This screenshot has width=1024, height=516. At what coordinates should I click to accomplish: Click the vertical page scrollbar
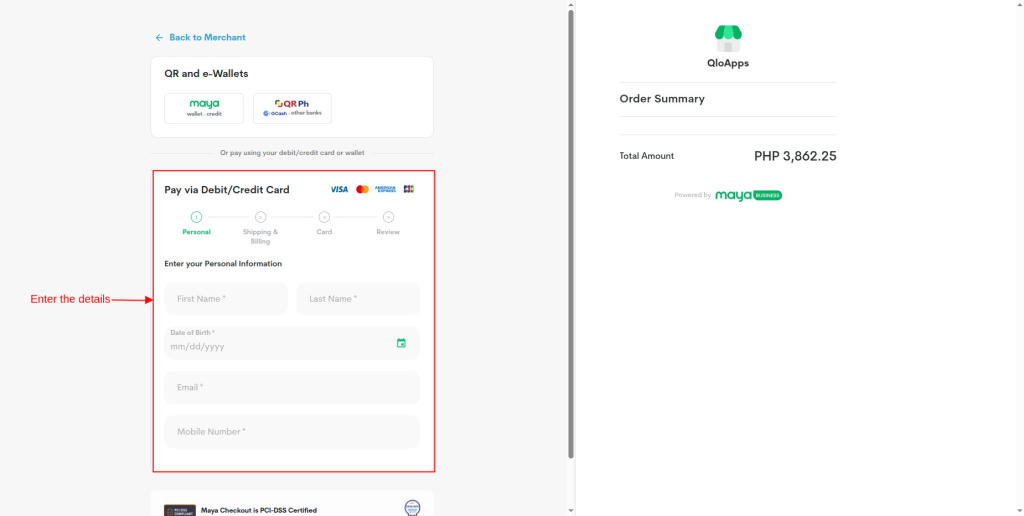571,230
